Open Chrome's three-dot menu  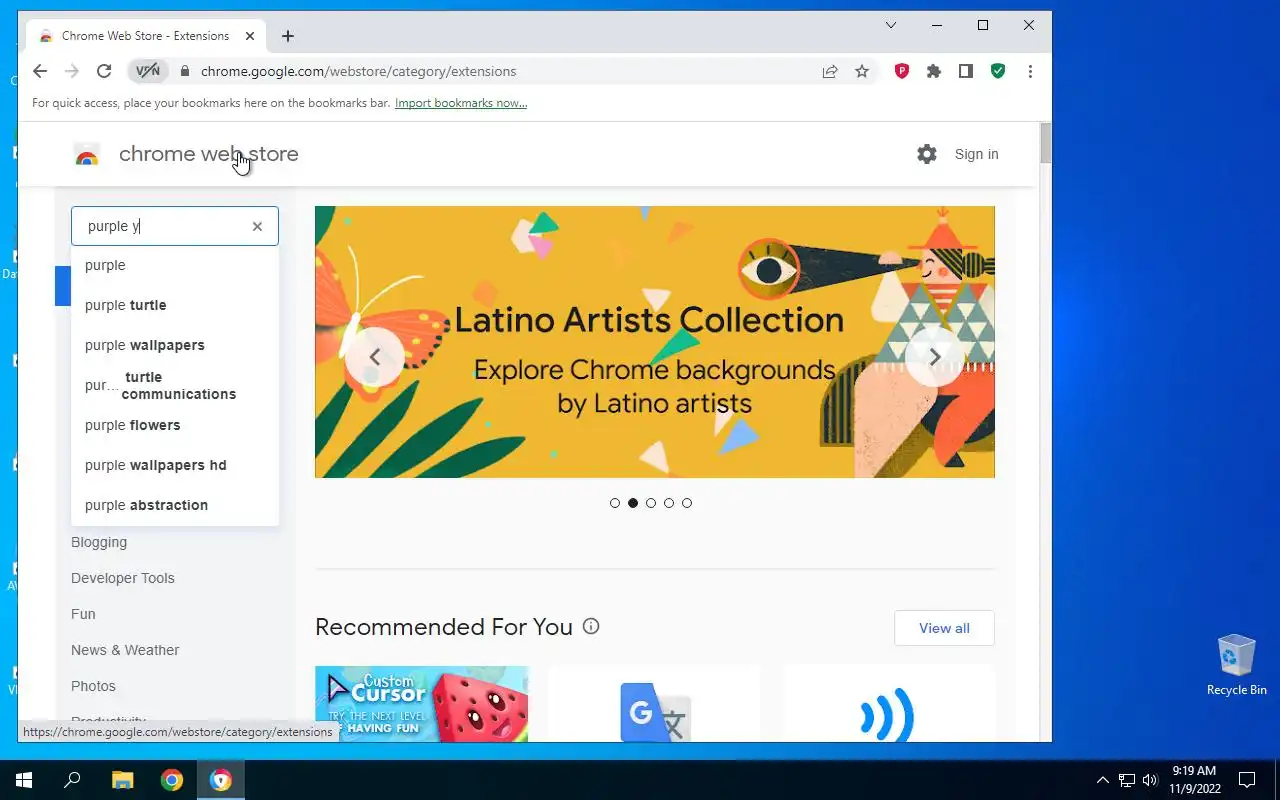[x=1030, y=71]
